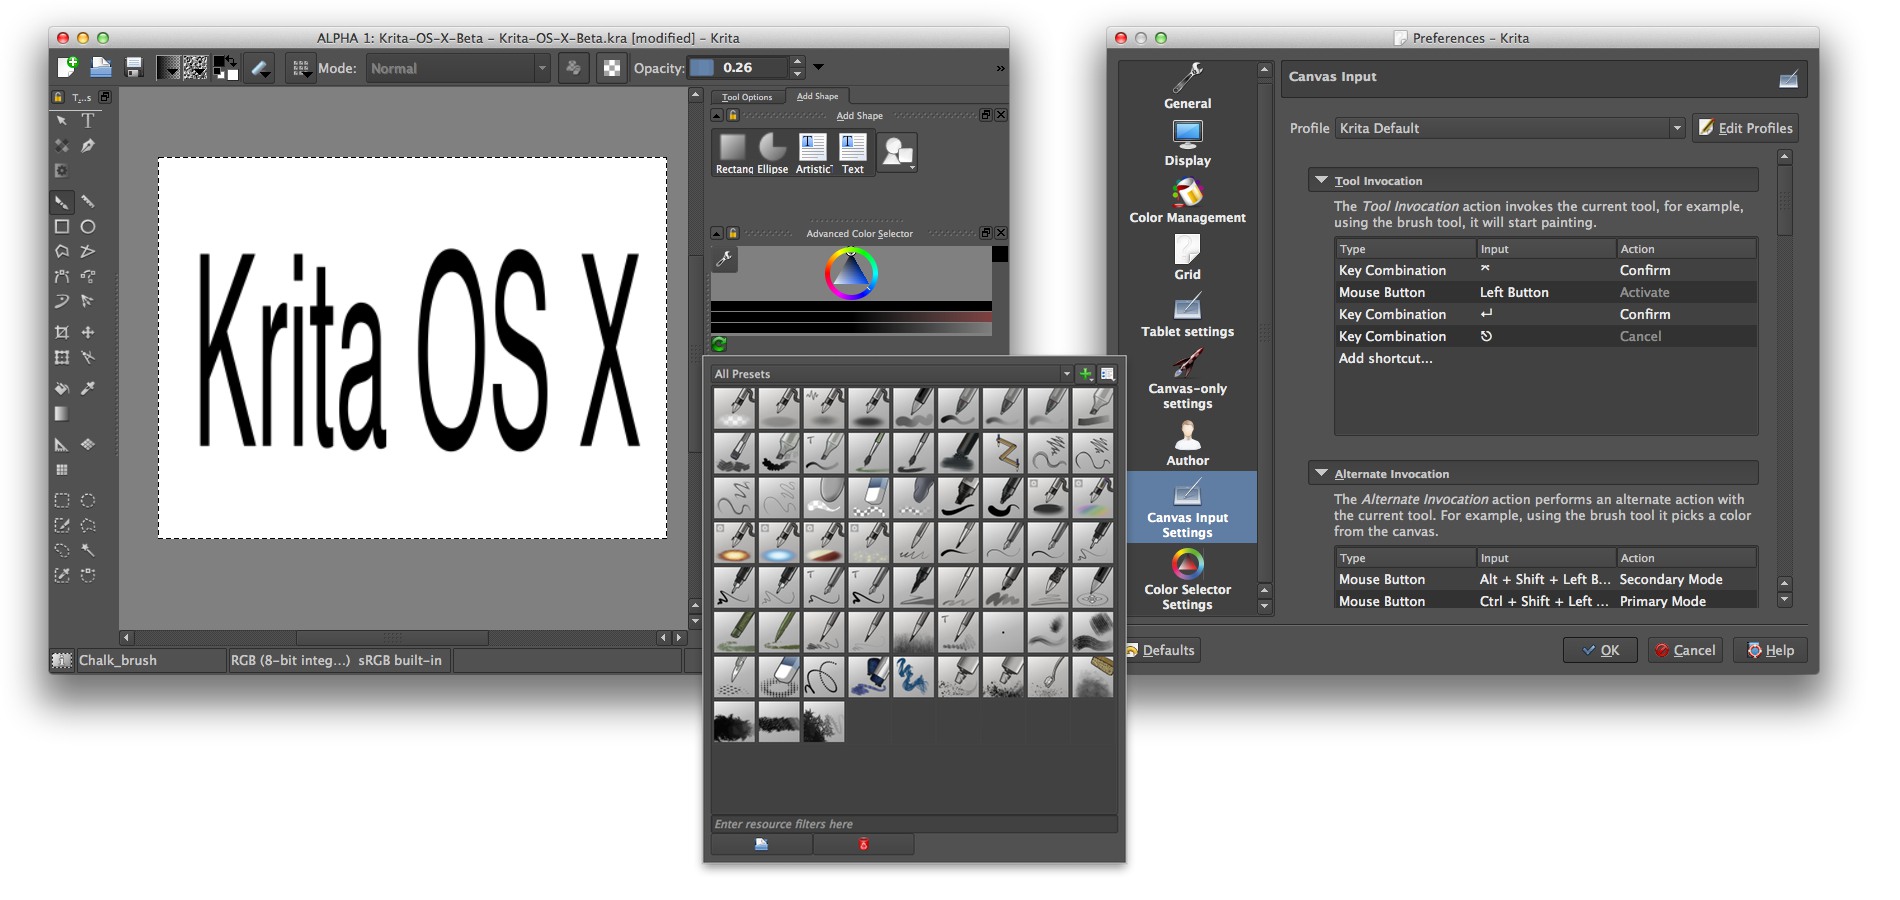Open the Mode blending dropdown
The height and width of the screenshot is (900, 1900).
click(460, 68)
